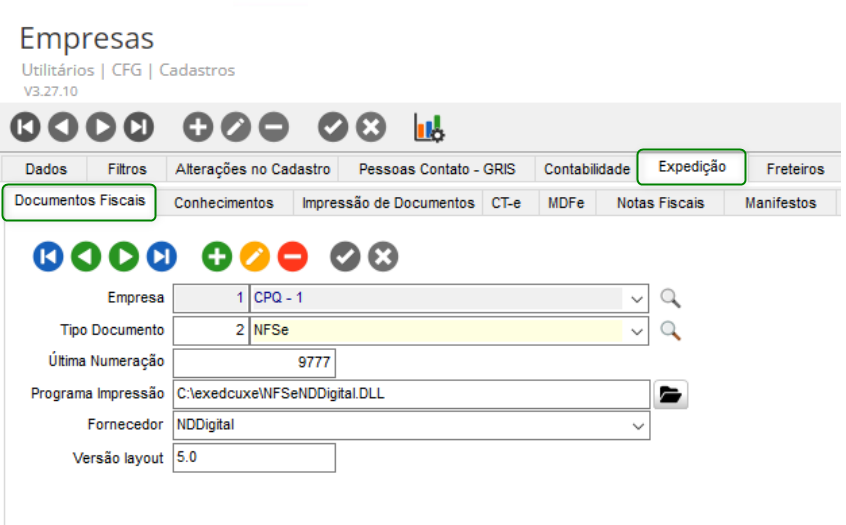The height and width of the screenshot is (525, 846).
Task: Click the red delete minus icon
Action: (x=293, y=257)
